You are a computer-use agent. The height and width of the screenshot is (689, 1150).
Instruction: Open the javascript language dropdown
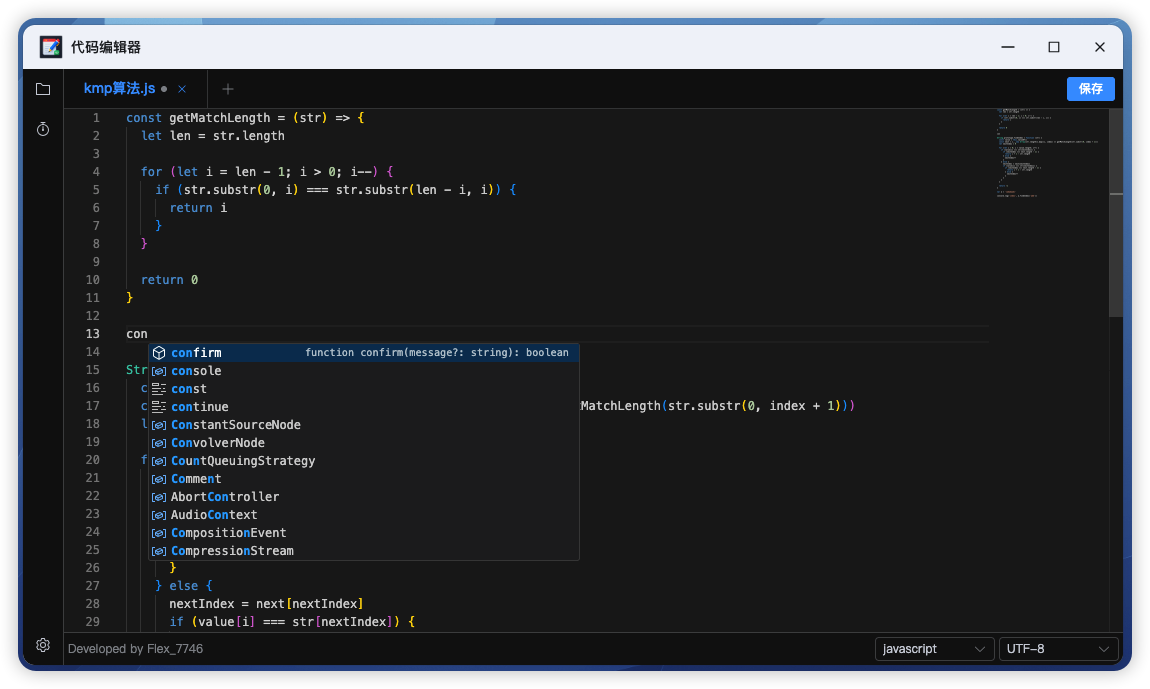(x=934, y=649)
